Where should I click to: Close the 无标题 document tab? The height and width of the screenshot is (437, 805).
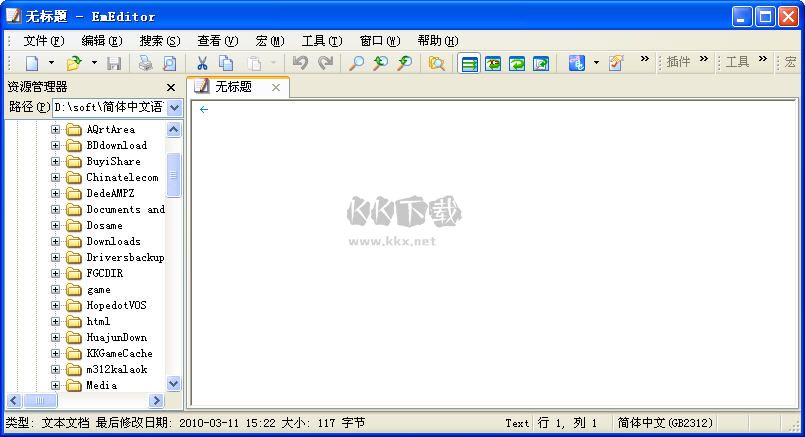(x=276, y=87)
